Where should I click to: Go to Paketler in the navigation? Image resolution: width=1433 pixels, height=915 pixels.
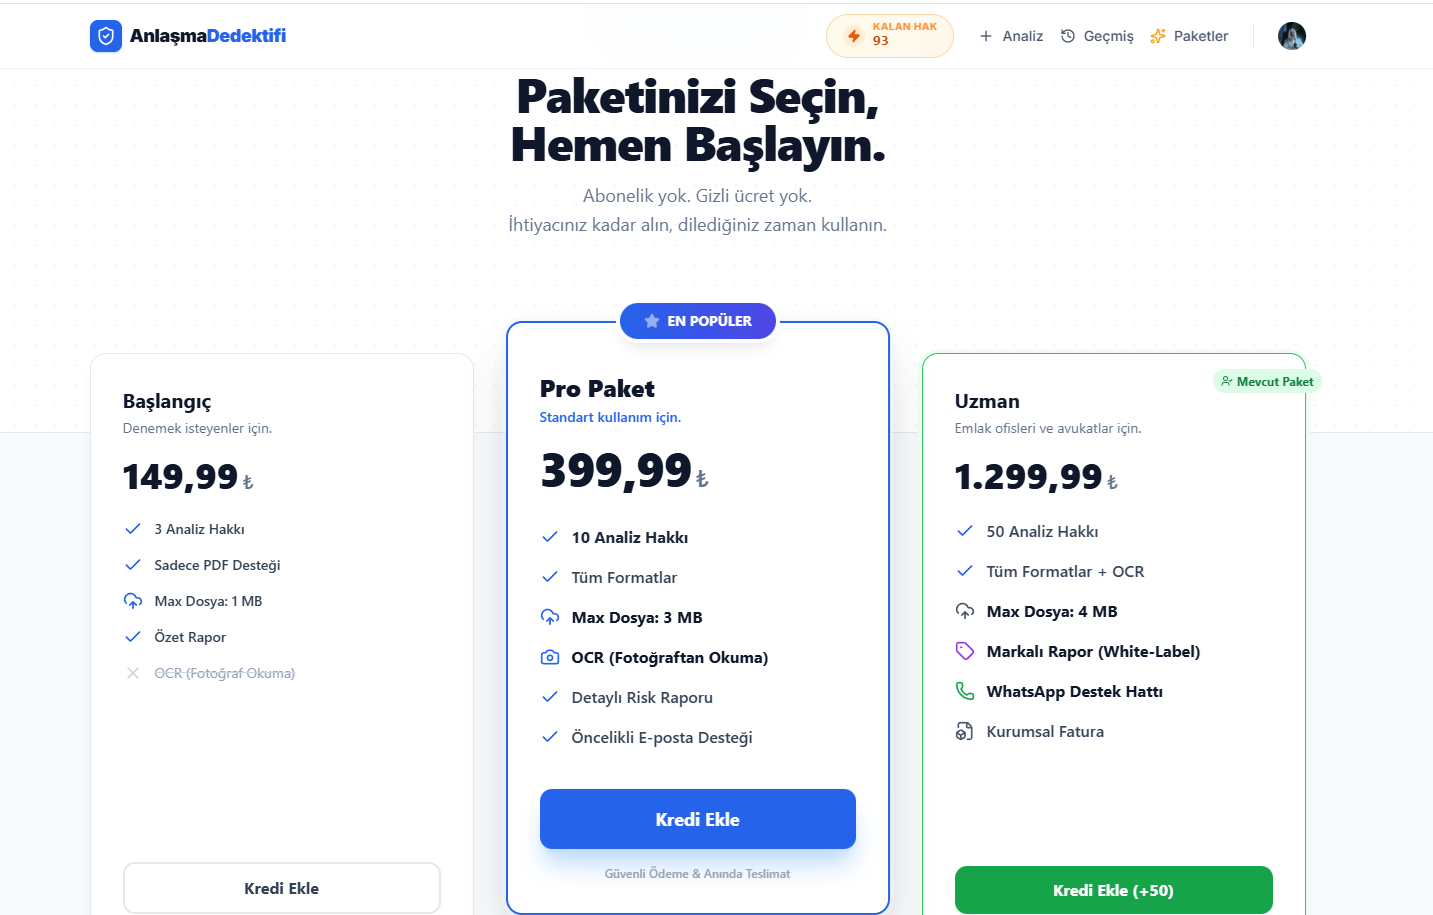coord(1189,36)
